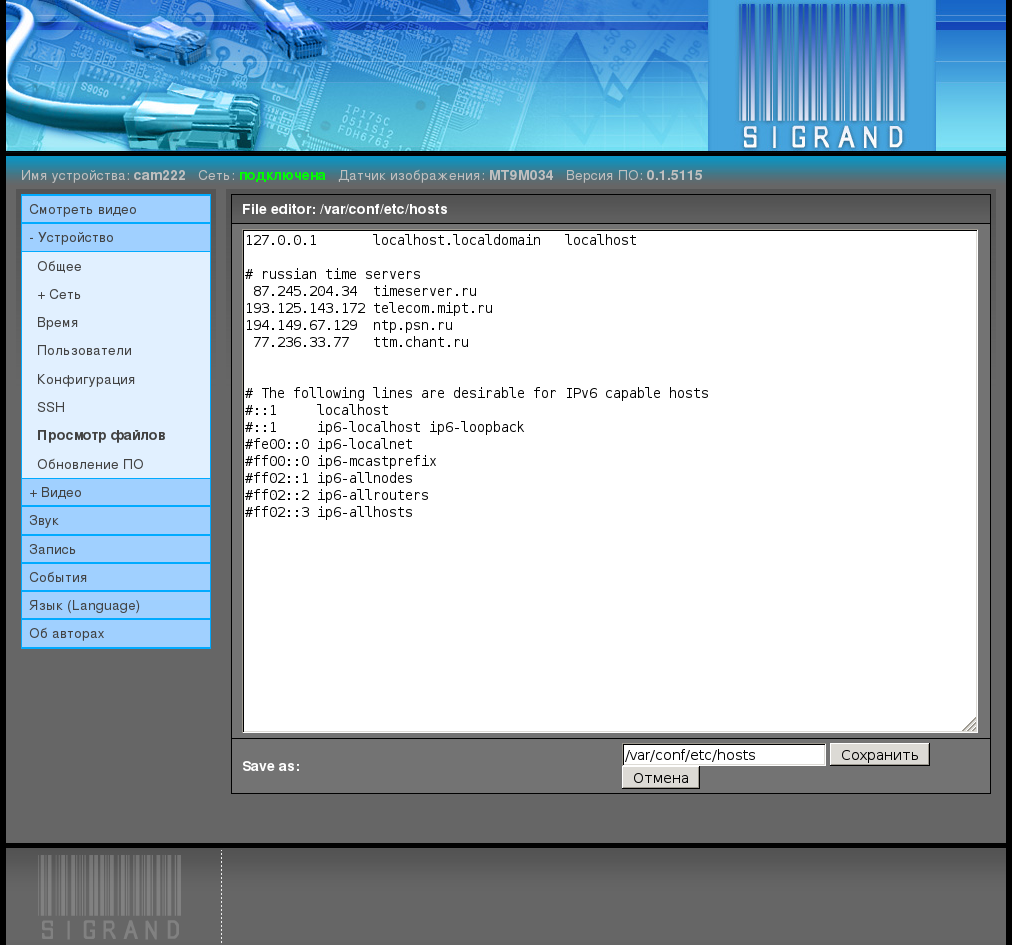The height and width of the screenshot is (945, 1012).
Task: Click the green подключена network status
Action: click(x=282, y=175)
